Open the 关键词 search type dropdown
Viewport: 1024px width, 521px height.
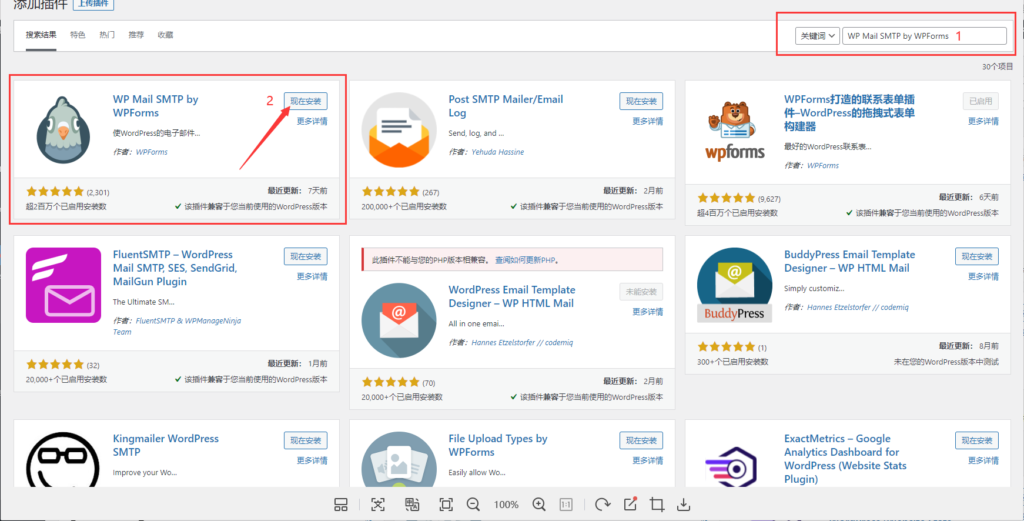click(817, 36)
